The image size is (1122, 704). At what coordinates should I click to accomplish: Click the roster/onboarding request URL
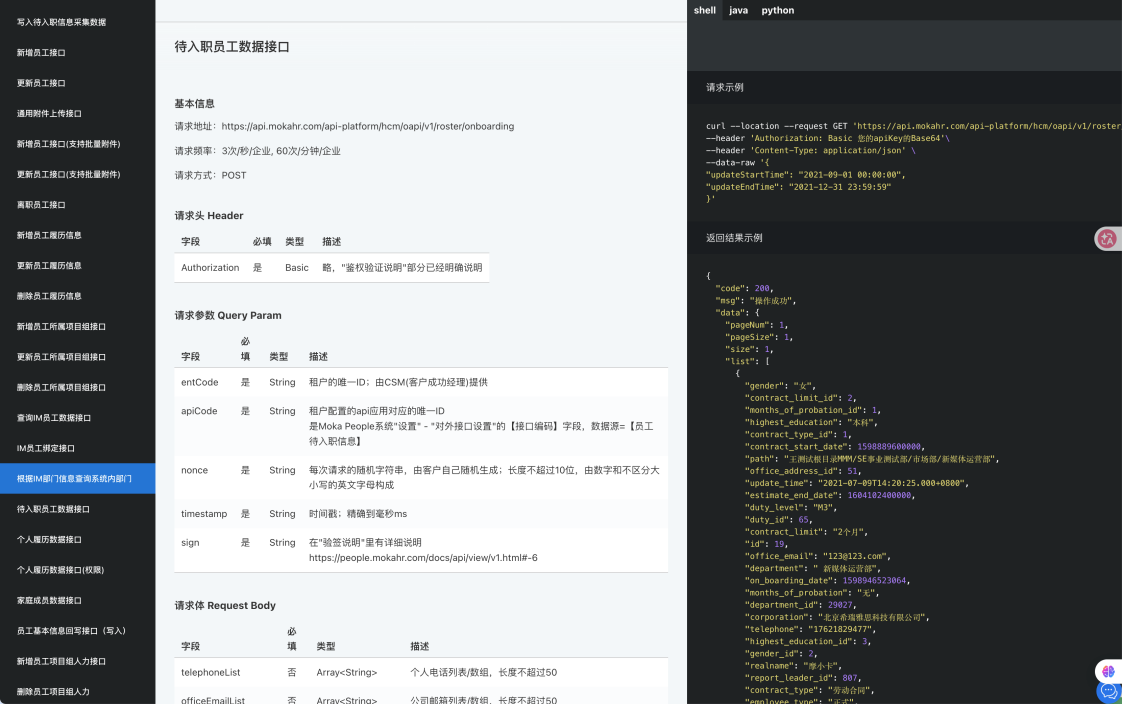[x=368, y=126]
